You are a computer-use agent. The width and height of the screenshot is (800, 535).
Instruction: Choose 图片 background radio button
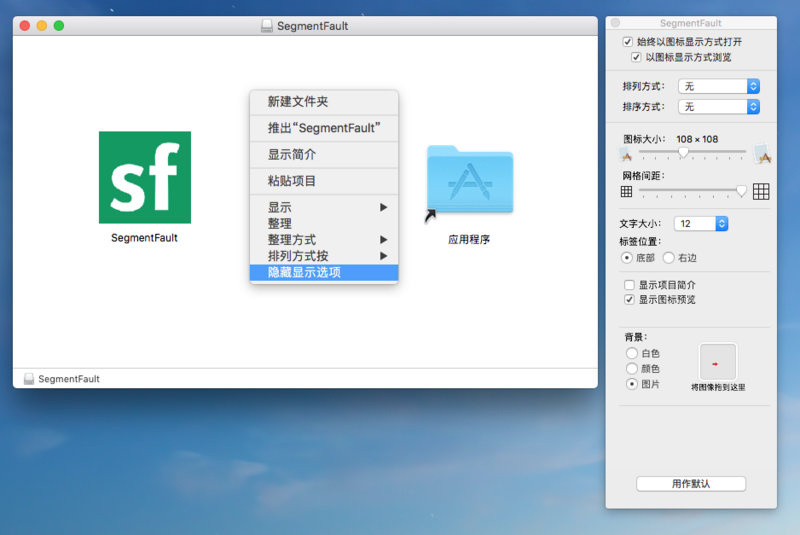pos(632,384)
